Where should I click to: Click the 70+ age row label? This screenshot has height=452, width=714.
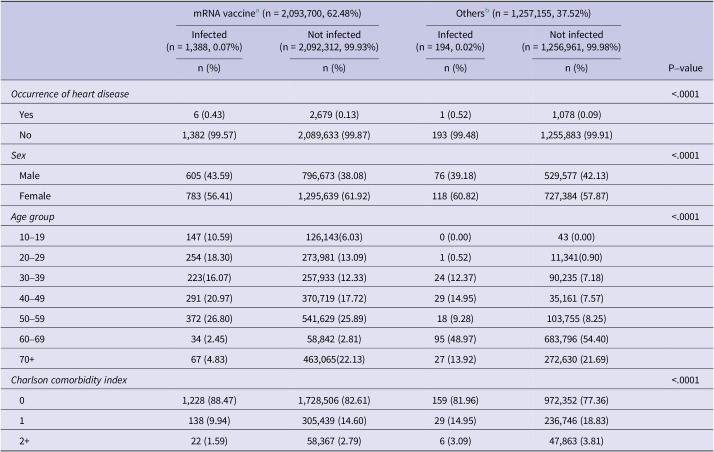click(x=27, y=360)
